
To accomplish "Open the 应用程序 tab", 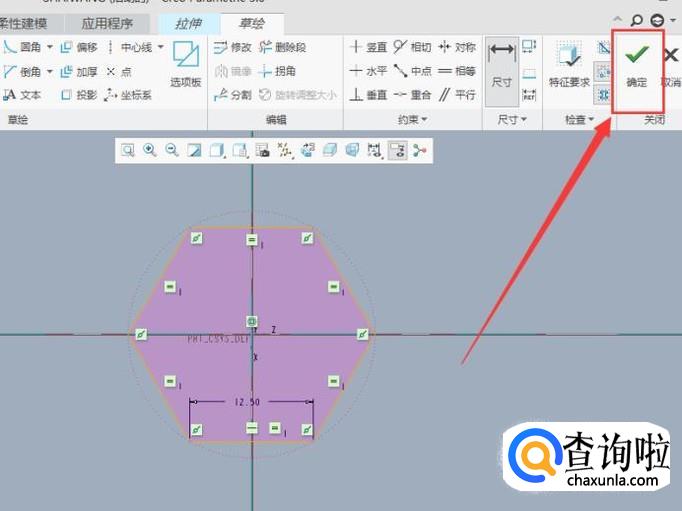I will (108, 22).
